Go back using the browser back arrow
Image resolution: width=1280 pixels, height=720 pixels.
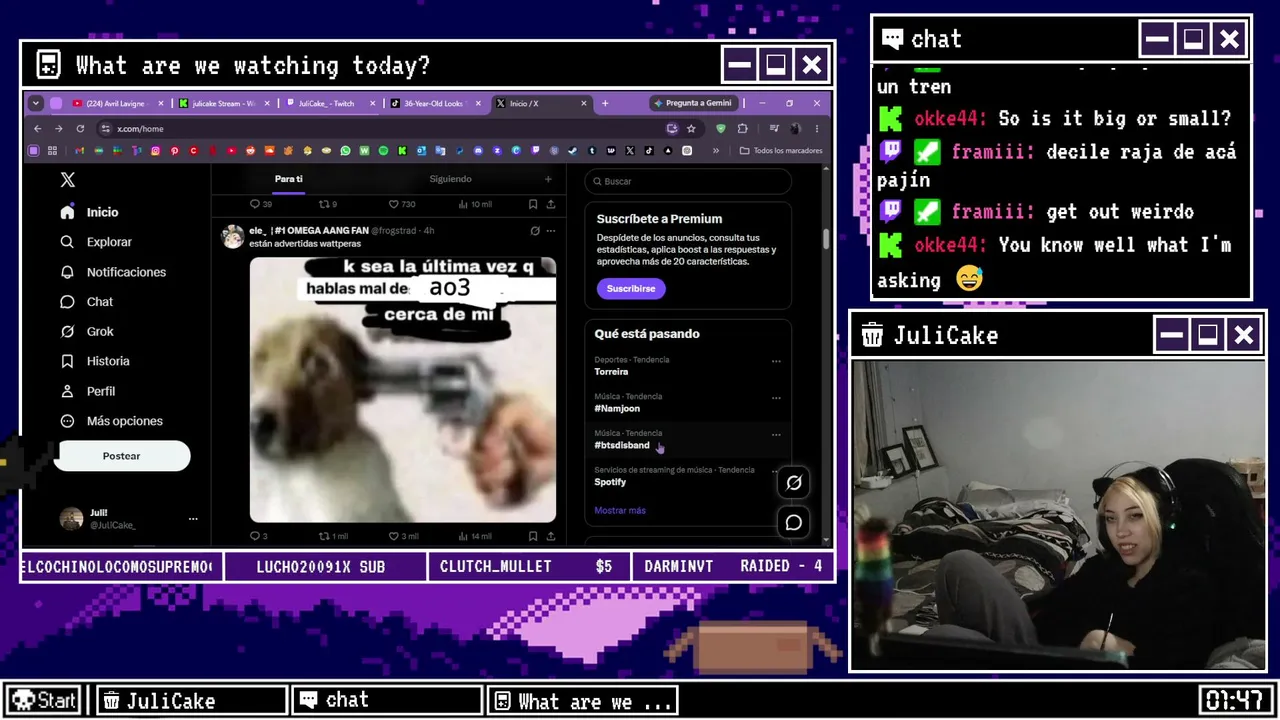[38, 129]
